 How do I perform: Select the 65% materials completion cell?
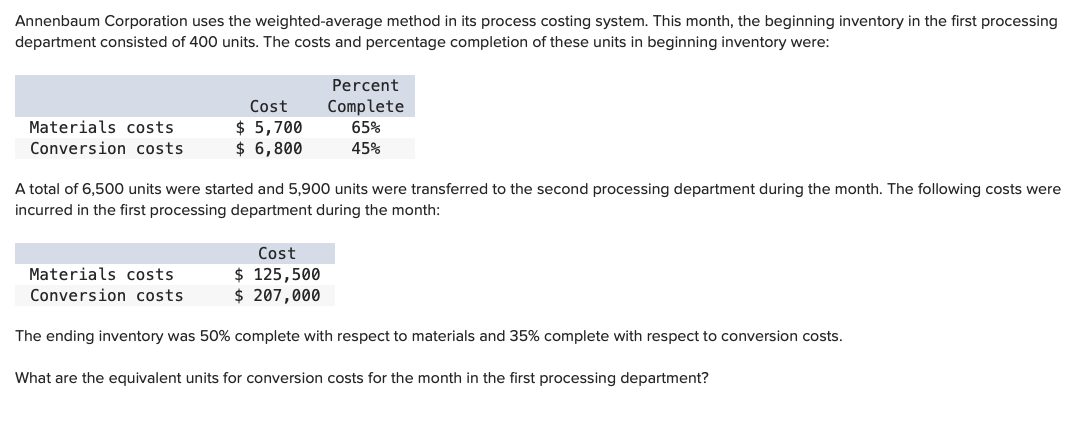pyautogui.click(x=365, y=127)
